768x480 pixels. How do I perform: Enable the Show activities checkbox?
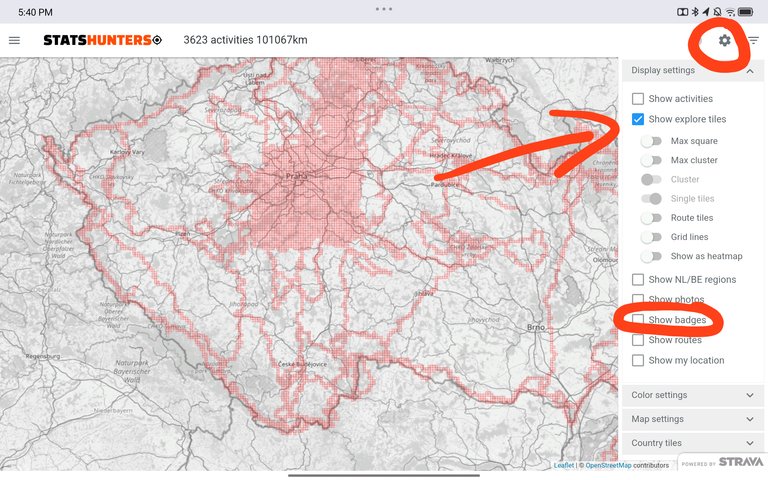coord(638,99)
